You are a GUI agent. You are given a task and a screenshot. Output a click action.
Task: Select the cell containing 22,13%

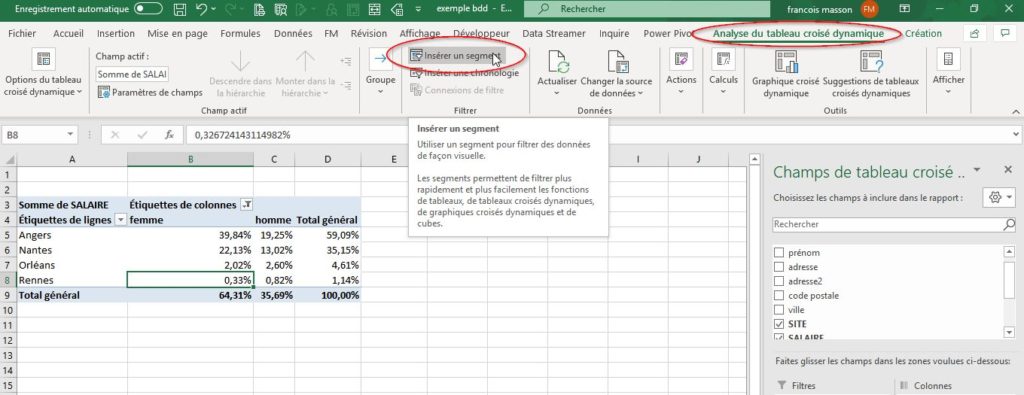coord(190,250)
